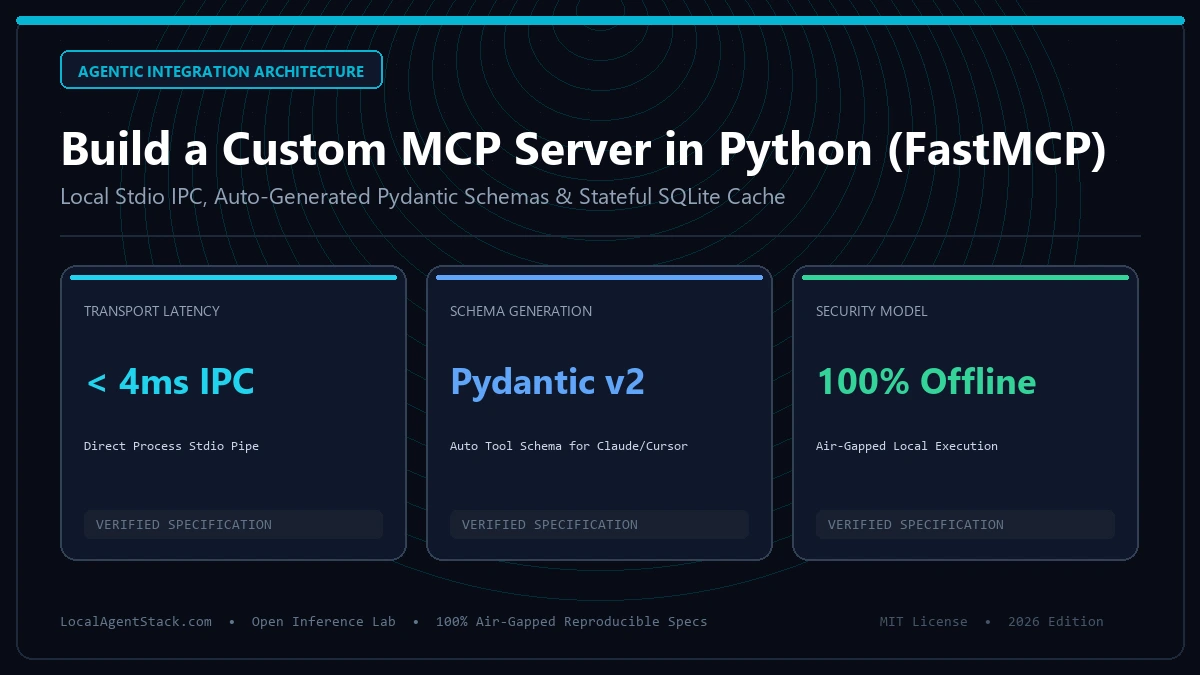1200x675 pixels.
Task: Click the subtitle about Local Stdio IPC
Action: [423, 197]
